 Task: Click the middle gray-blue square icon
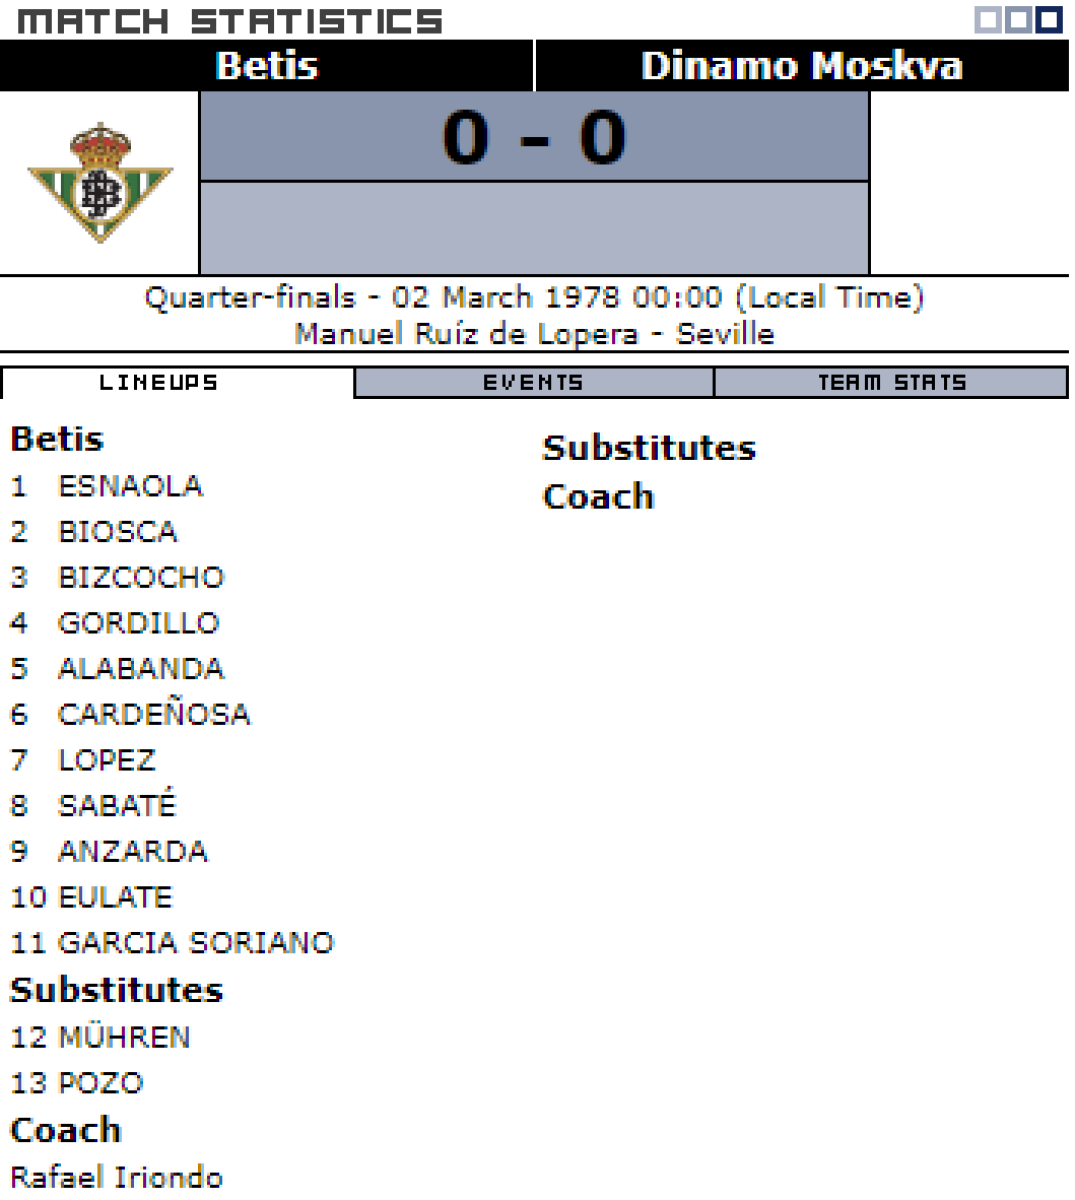[1018, 20]
